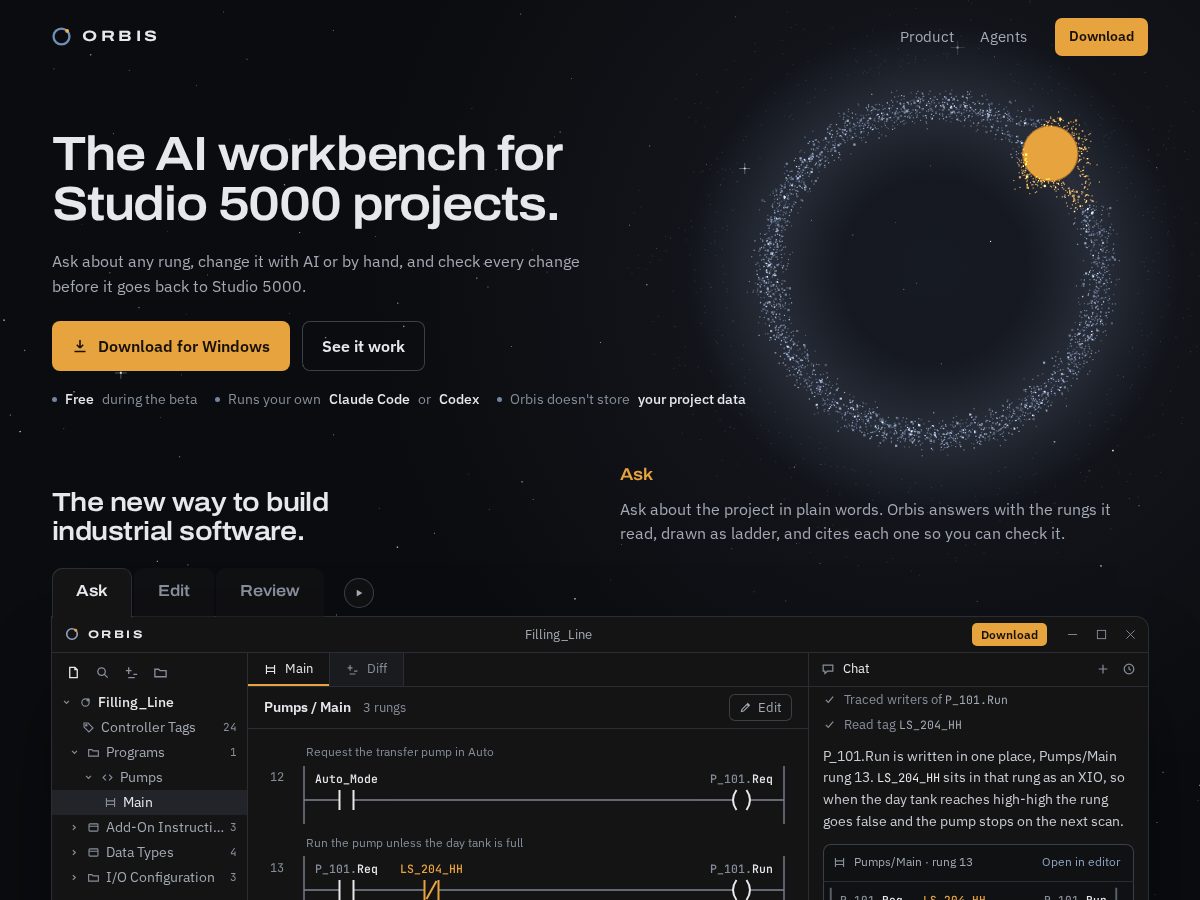Switch to the Diff editor tab
The image size is (1200, 900).
coord(367,669)
